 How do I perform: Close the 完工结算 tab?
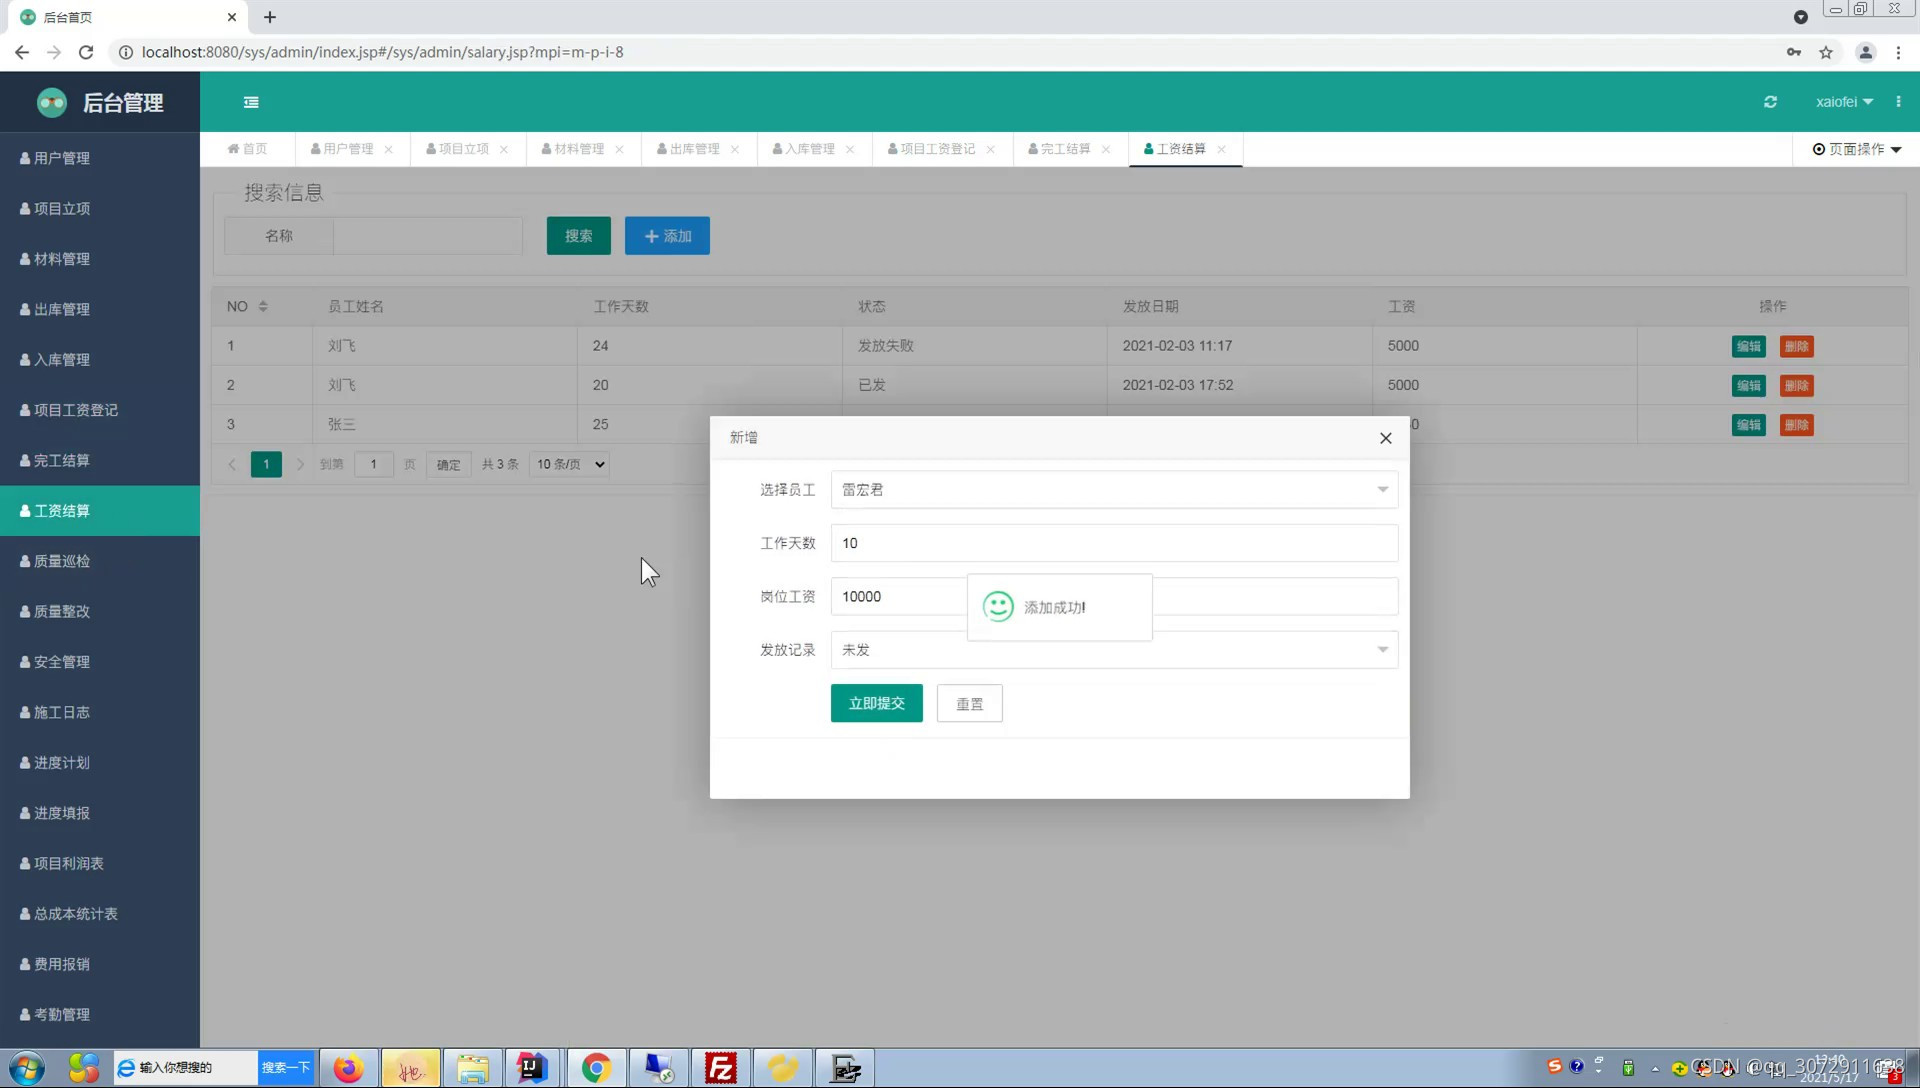[x=1106, y=149]
